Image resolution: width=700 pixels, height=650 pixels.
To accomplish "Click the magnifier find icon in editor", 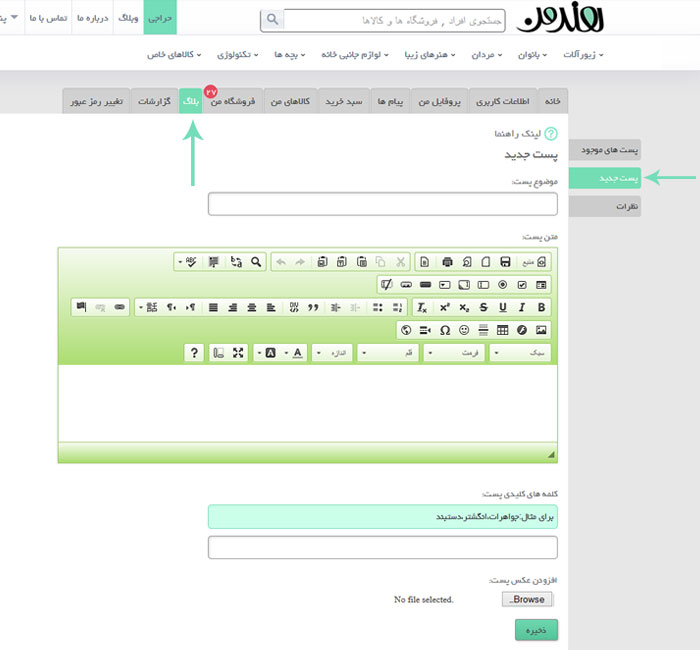I will click(x=257, y=262).
